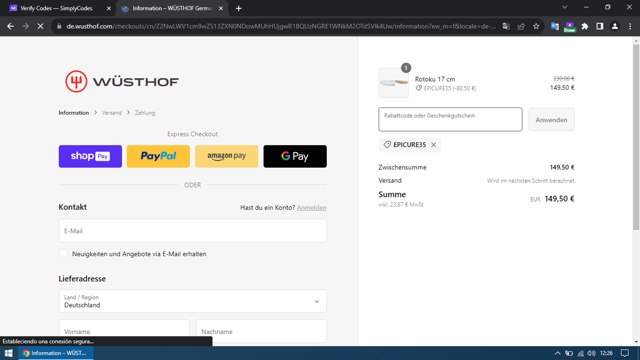Image resolution: width=640 pixels, height=360 pixels.
Task: Open a new browser tab with the plus
Action: pyautogui.click(x=238, y=8)
